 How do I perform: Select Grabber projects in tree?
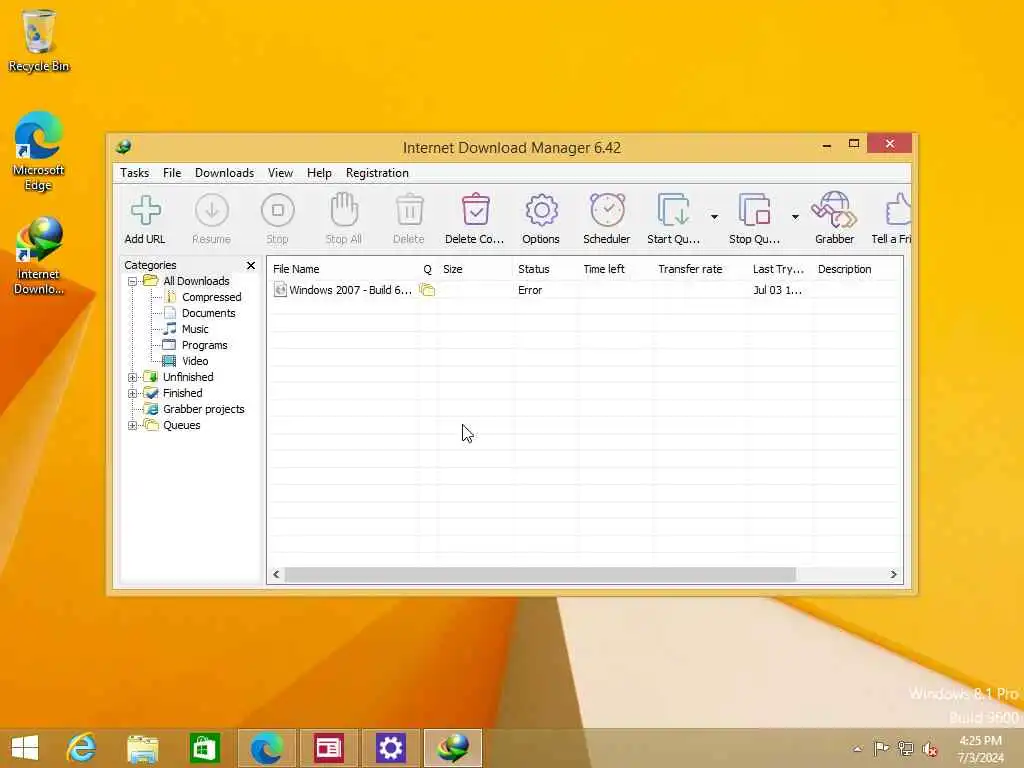204,409
